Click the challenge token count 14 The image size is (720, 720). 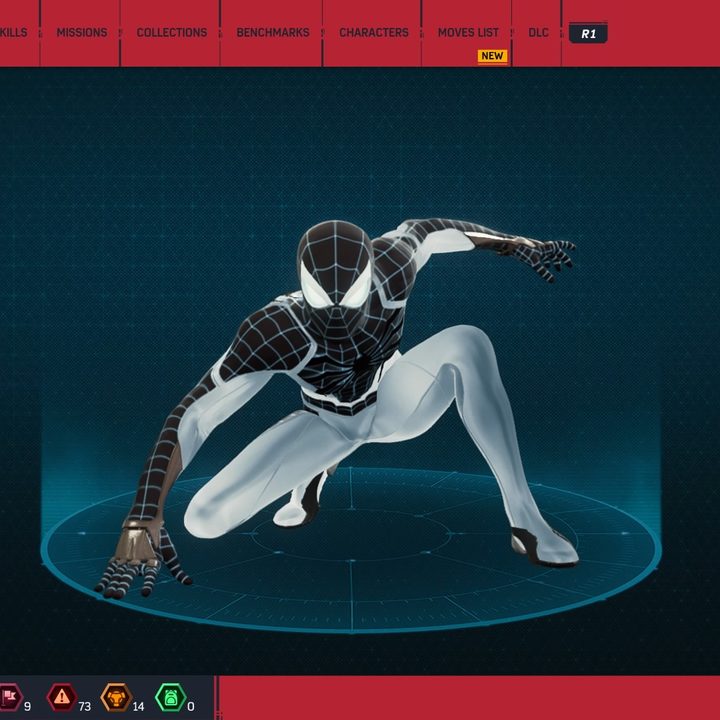point(138,706)
